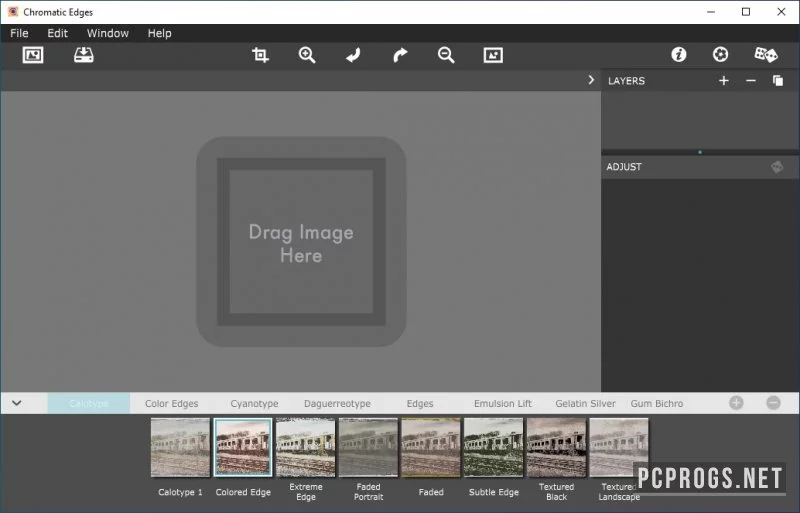Switch to Cyanotype category
Screen dimensions: 800x513
pyautogui.click(x=254, y=403)
